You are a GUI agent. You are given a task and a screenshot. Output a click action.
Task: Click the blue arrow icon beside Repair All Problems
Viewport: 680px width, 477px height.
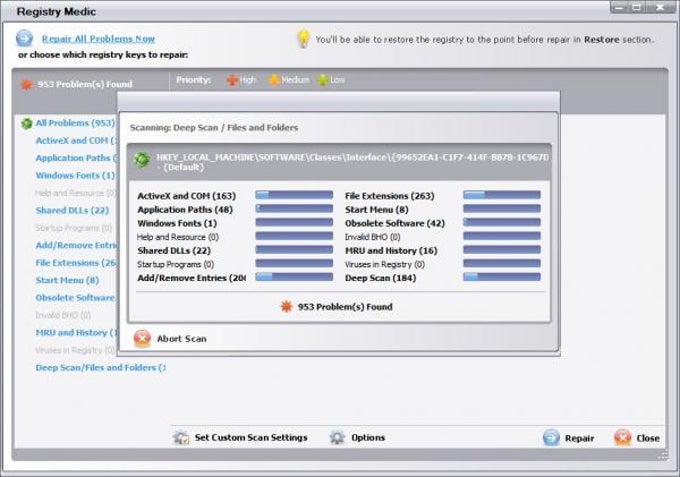coord(24,39)
